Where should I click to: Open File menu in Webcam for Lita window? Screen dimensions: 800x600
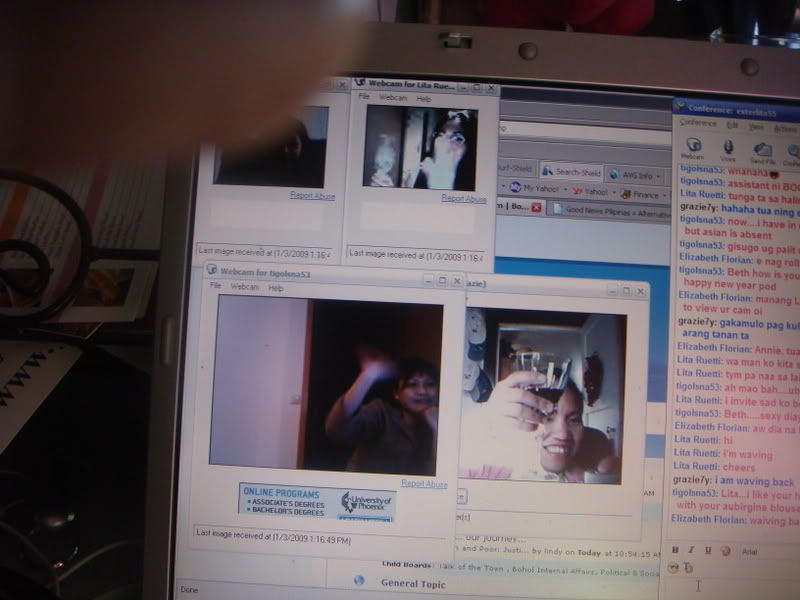tap(364, 96)
